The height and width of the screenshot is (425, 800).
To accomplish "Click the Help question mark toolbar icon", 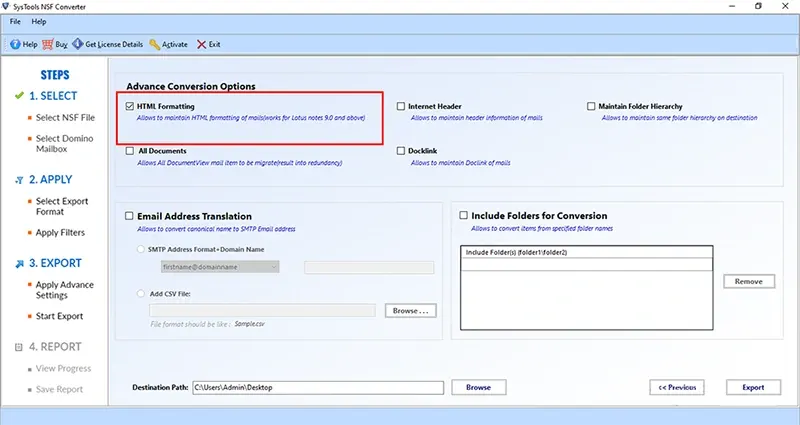I will (15, 44).
